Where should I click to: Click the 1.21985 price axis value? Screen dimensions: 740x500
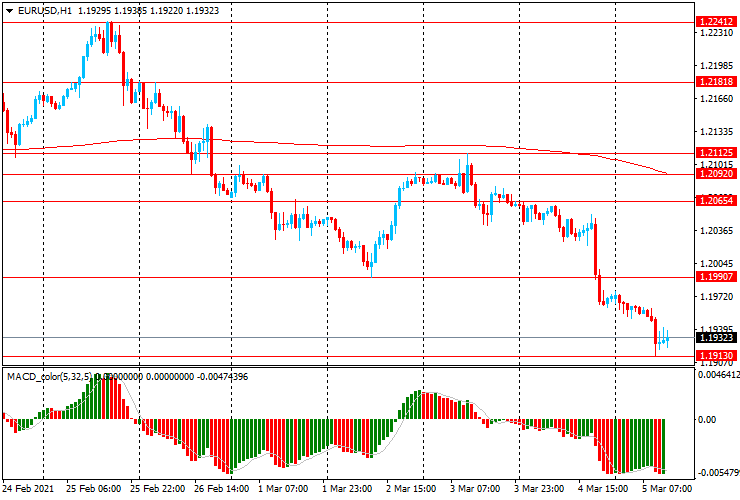(717, 66)
